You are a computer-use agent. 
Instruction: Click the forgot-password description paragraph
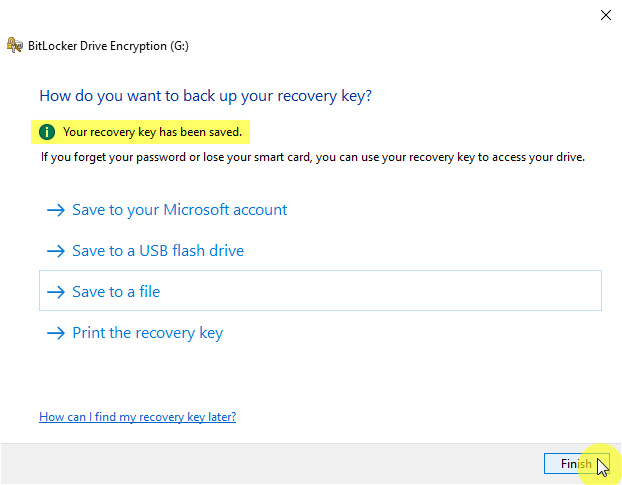(312, 157)
